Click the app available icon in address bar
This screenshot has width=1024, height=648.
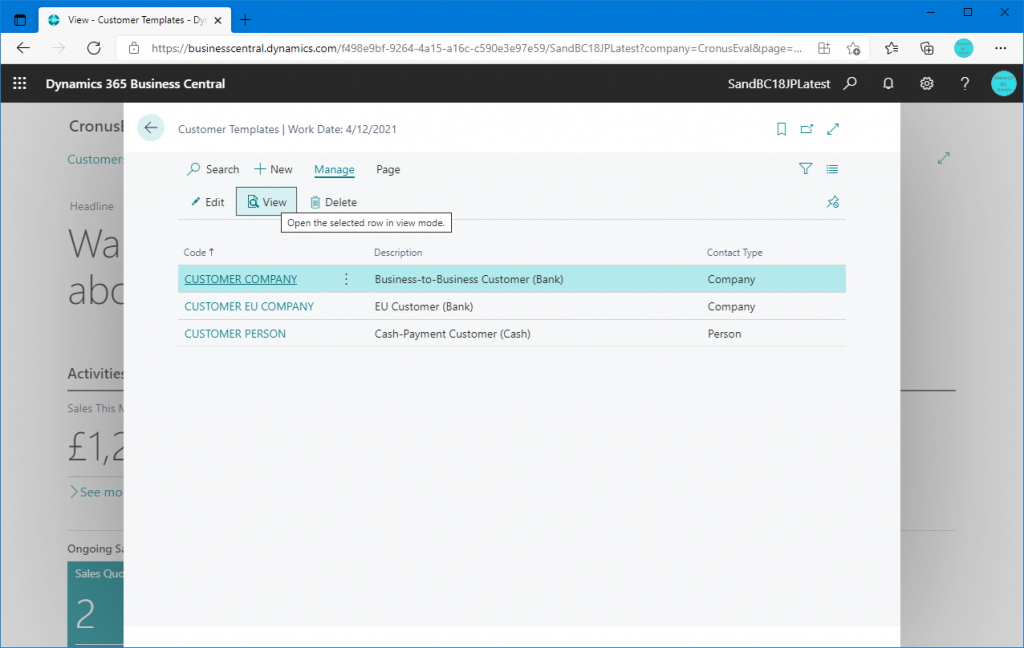pos(824,48)
